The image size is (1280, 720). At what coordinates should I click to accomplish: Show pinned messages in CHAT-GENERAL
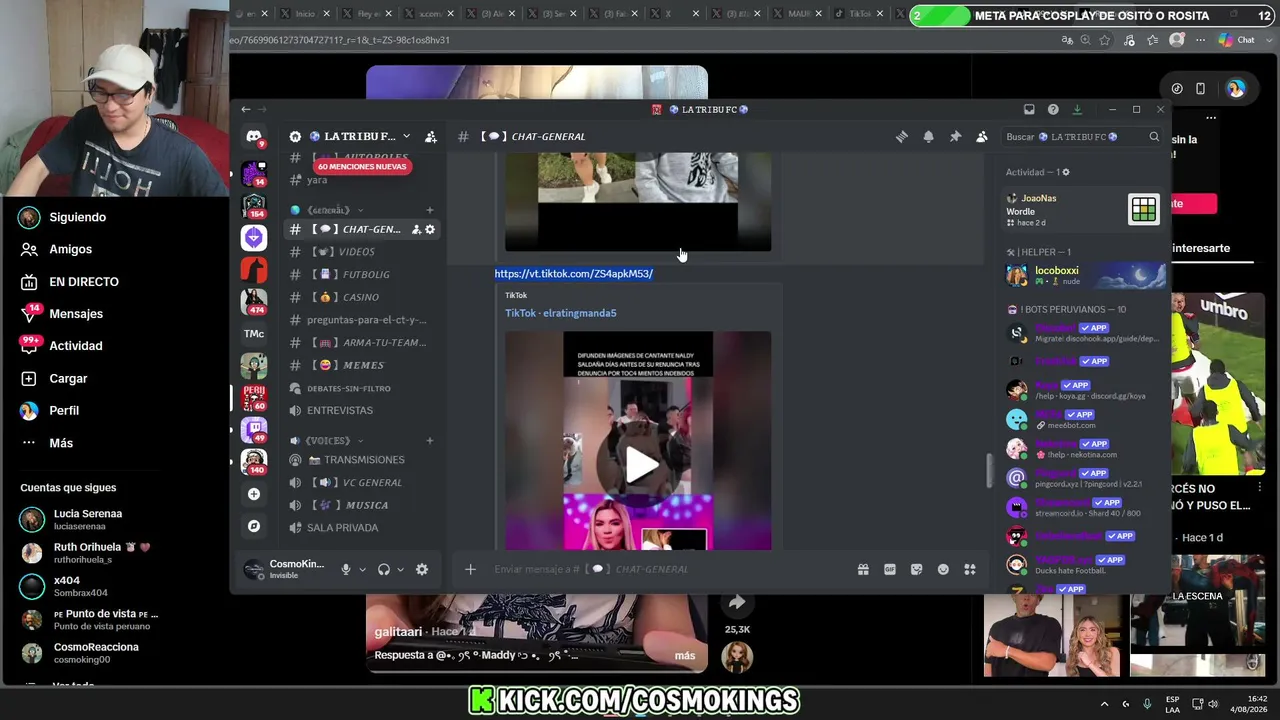955,137
